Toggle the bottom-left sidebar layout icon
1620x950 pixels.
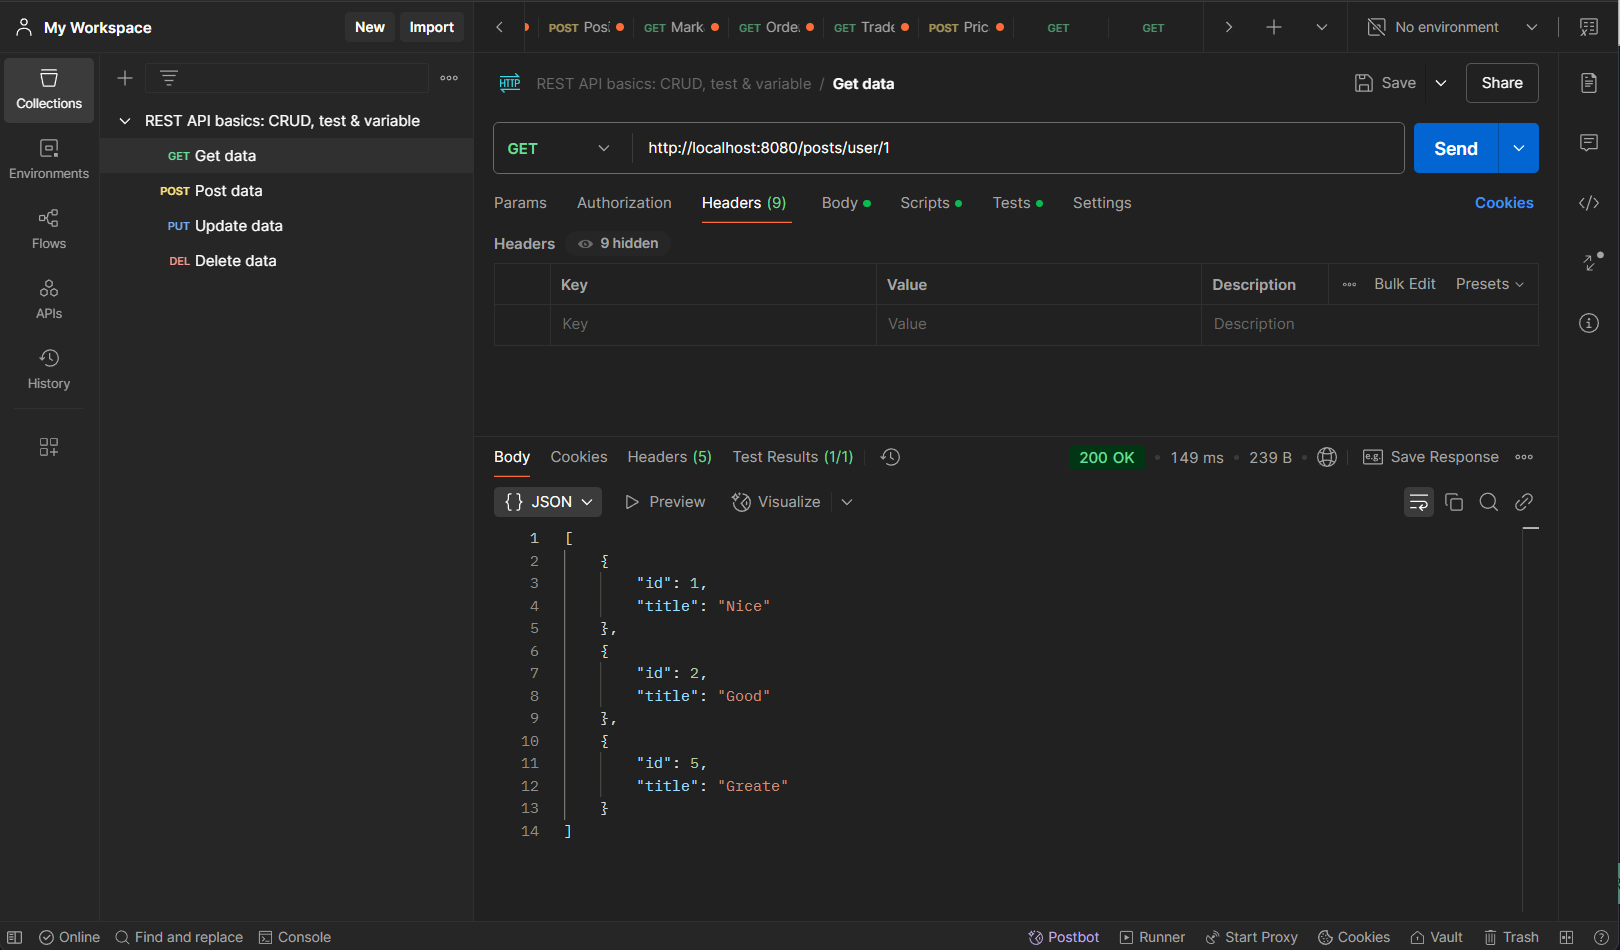[15, 937]
